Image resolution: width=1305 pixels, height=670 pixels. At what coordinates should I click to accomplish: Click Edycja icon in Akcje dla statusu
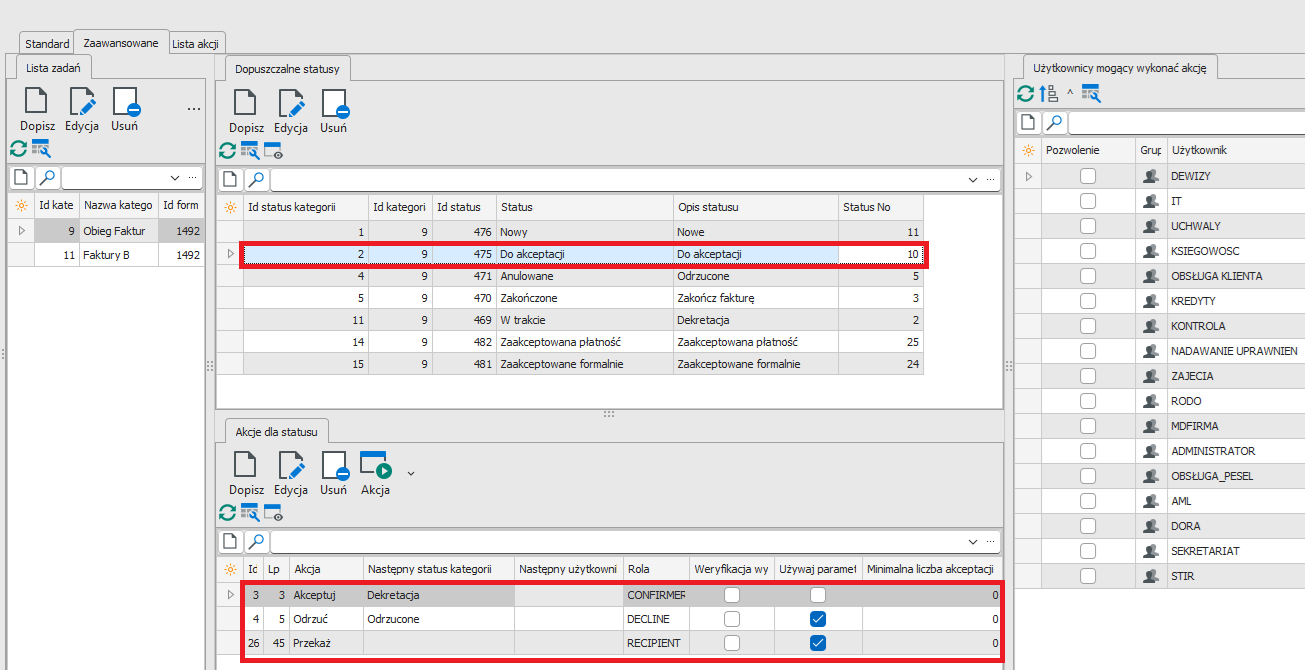pyautogui.click(x=290, y=466)
